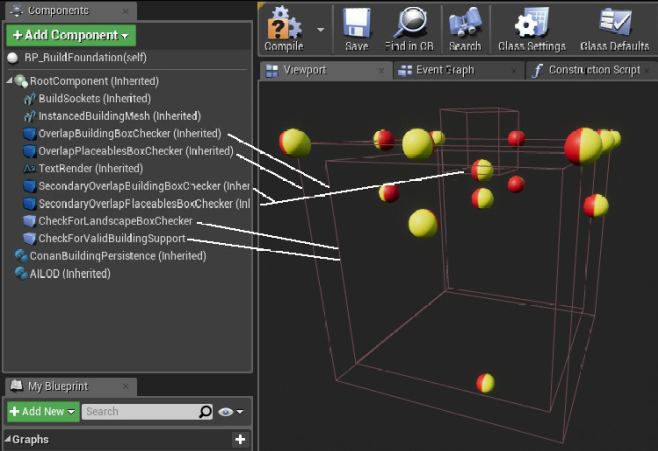
Task: Open the Compile options dropdown arrow
Action: [x=320, y=30]
